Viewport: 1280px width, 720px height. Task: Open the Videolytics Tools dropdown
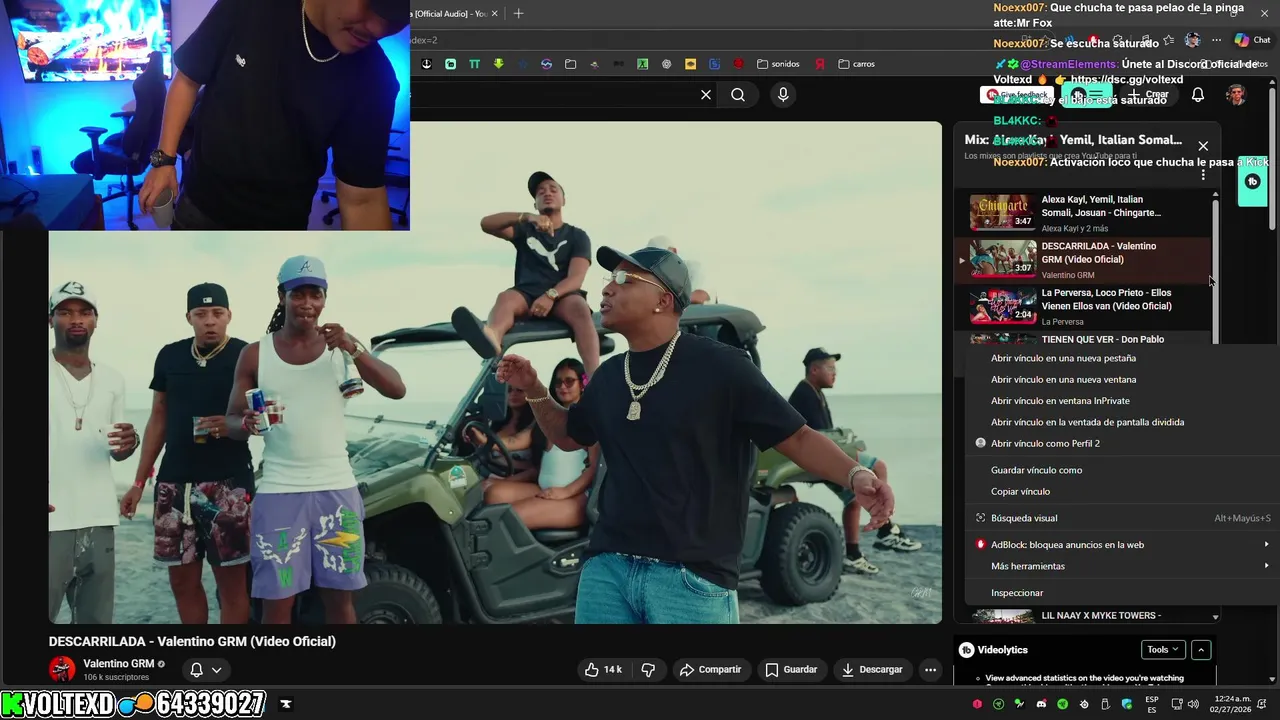pyautogui.click(x=1163, y=650)
